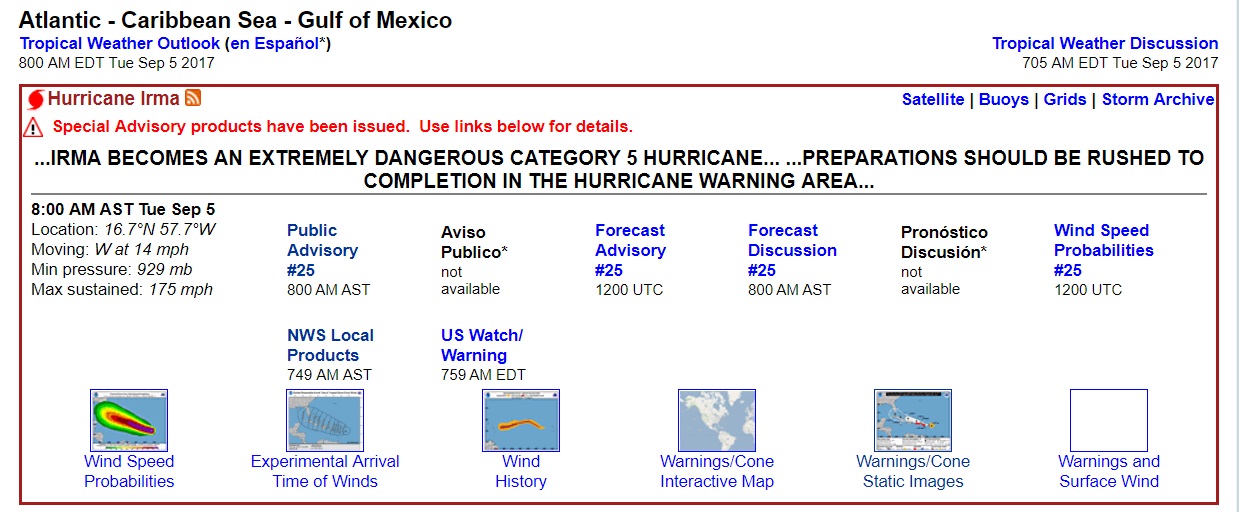The width and height of the screenshot is (1239, 512).
Task: Click the 1200 UTC time under Forecast Advisory
Action: coord(629,290)
